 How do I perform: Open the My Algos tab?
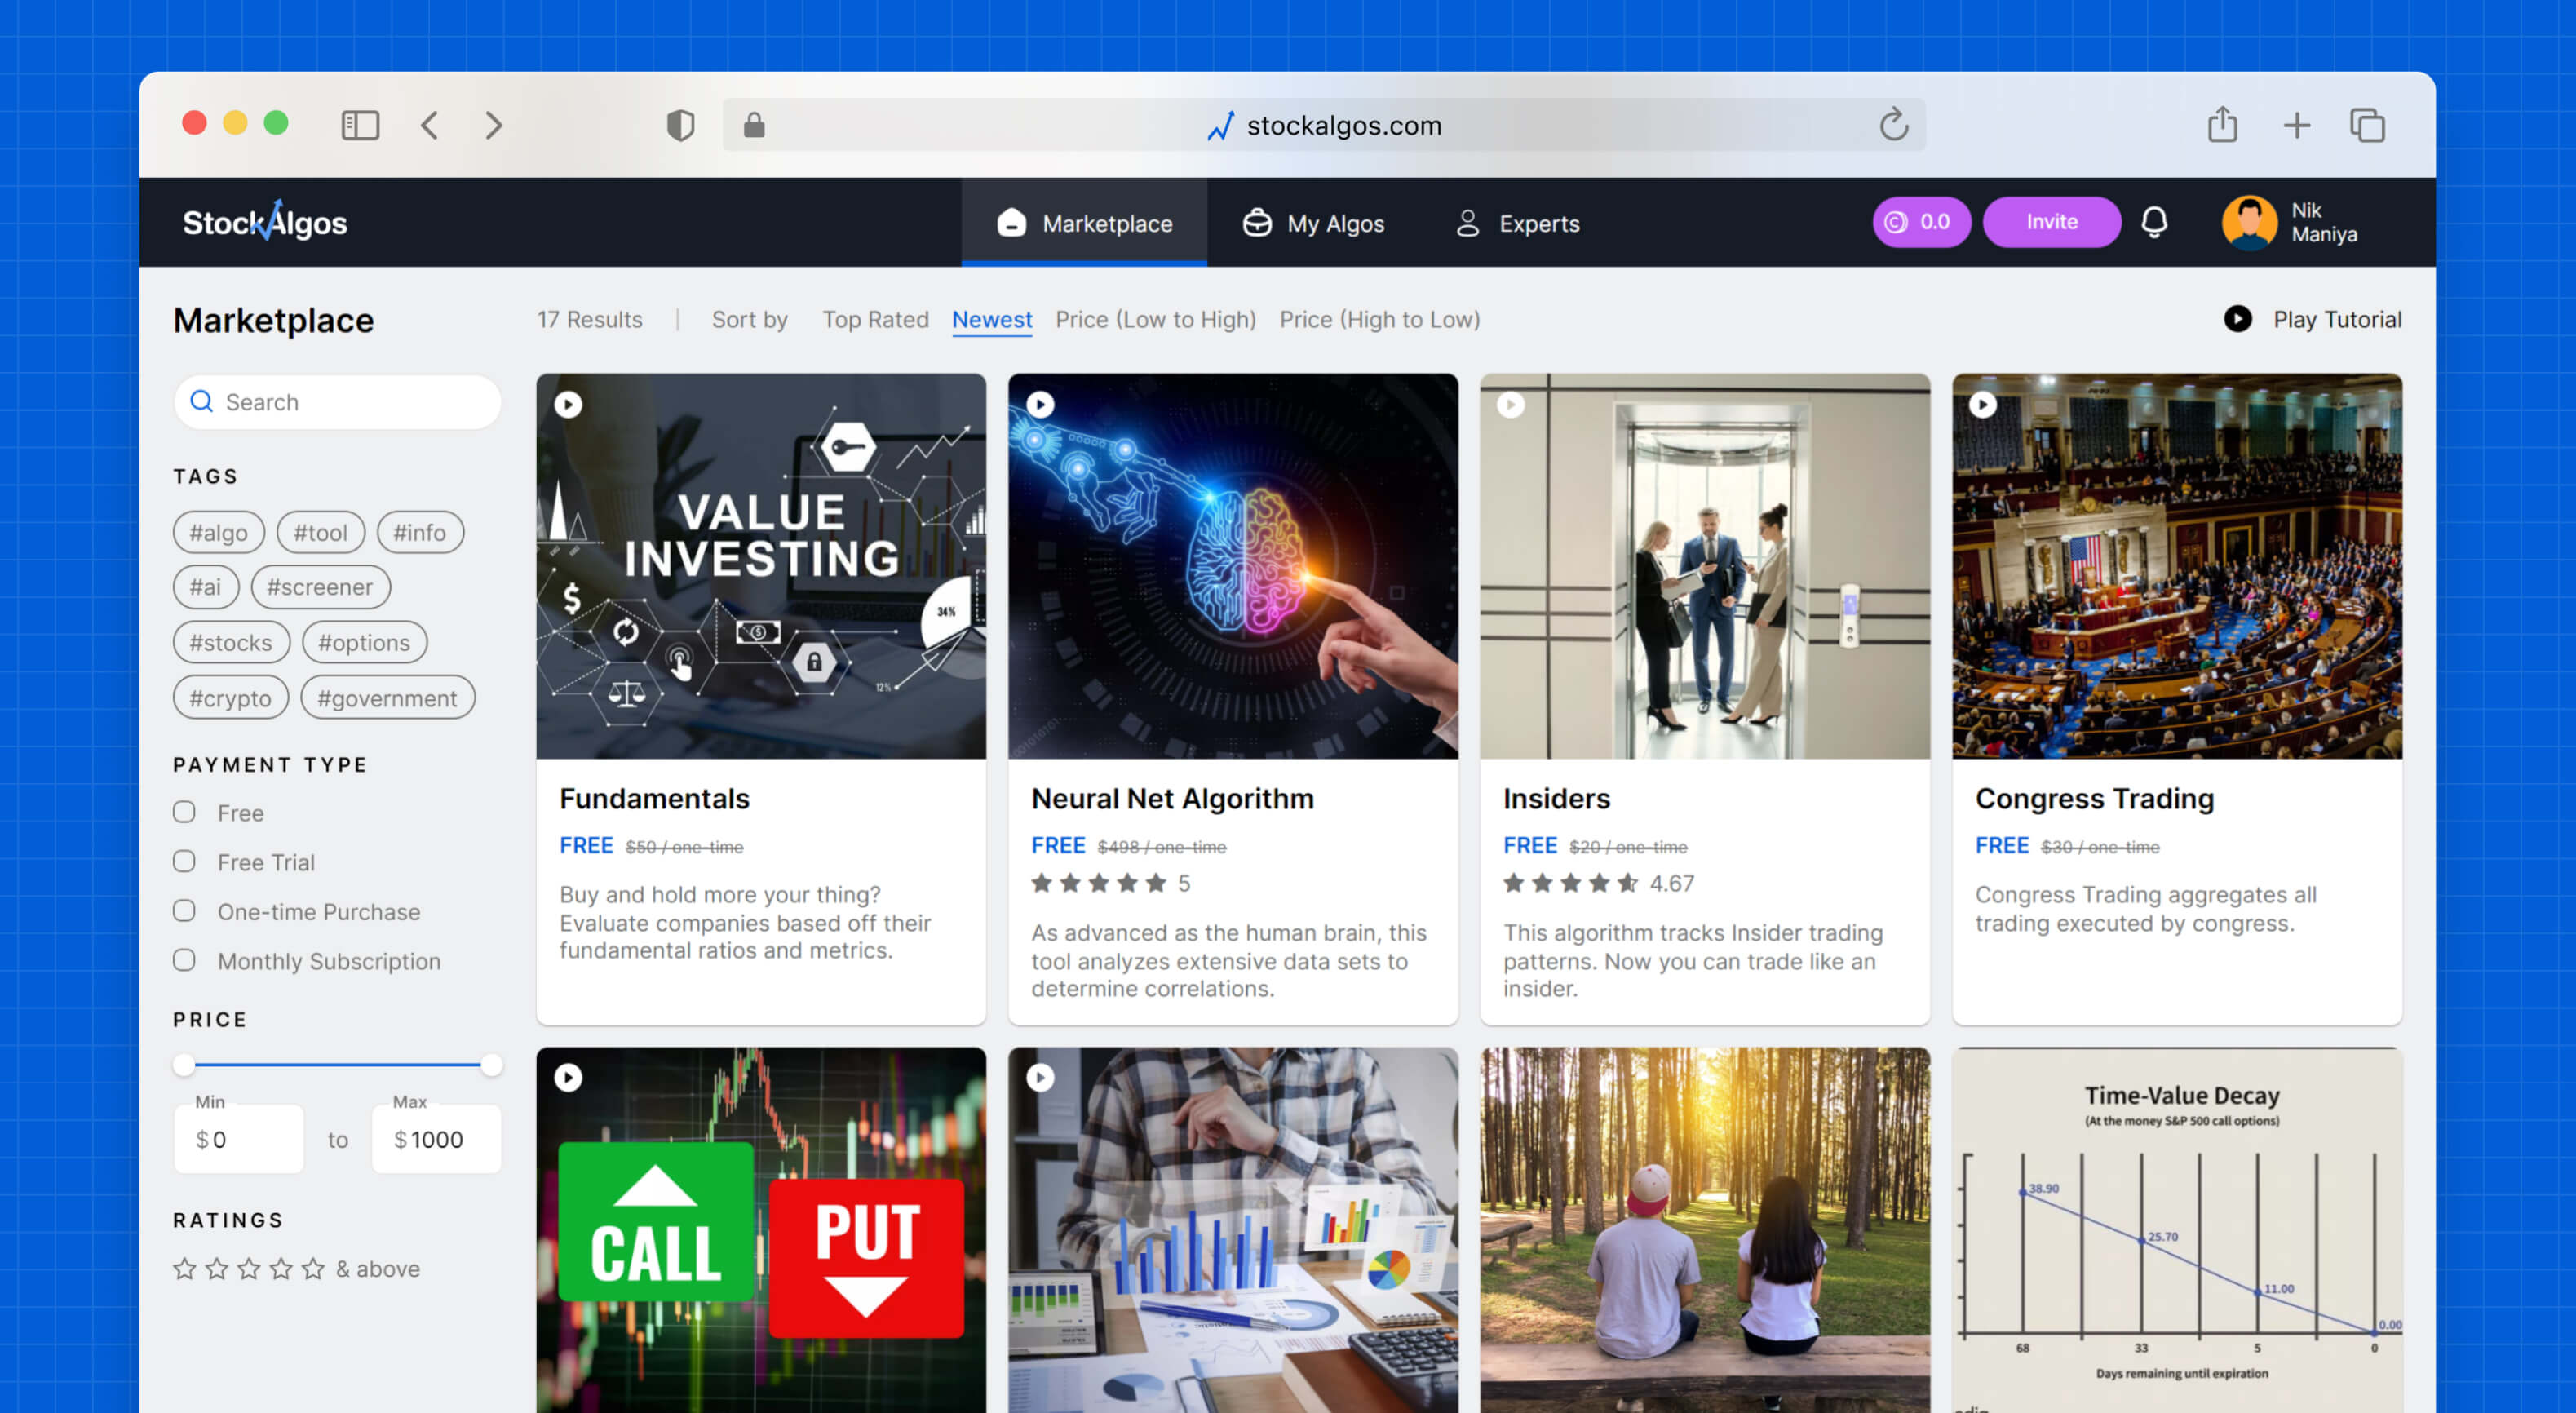(1313, 223)
